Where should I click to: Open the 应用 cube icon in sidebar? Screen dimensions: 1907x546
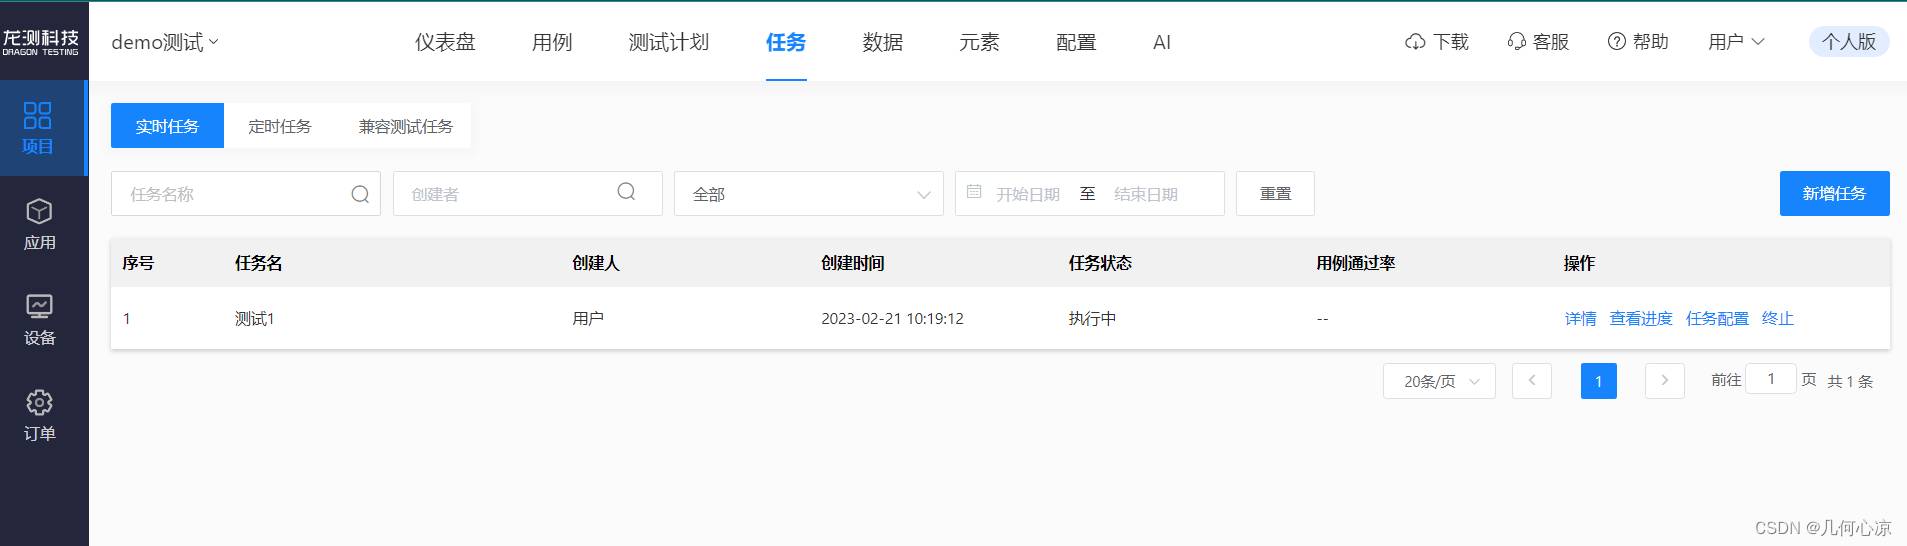coord(39,212)
